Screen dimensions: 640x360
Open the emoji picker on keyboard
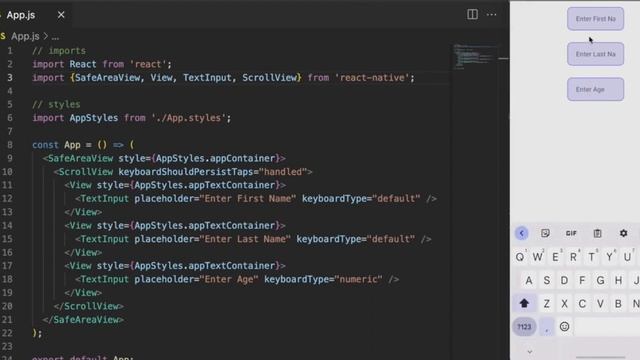564,327
